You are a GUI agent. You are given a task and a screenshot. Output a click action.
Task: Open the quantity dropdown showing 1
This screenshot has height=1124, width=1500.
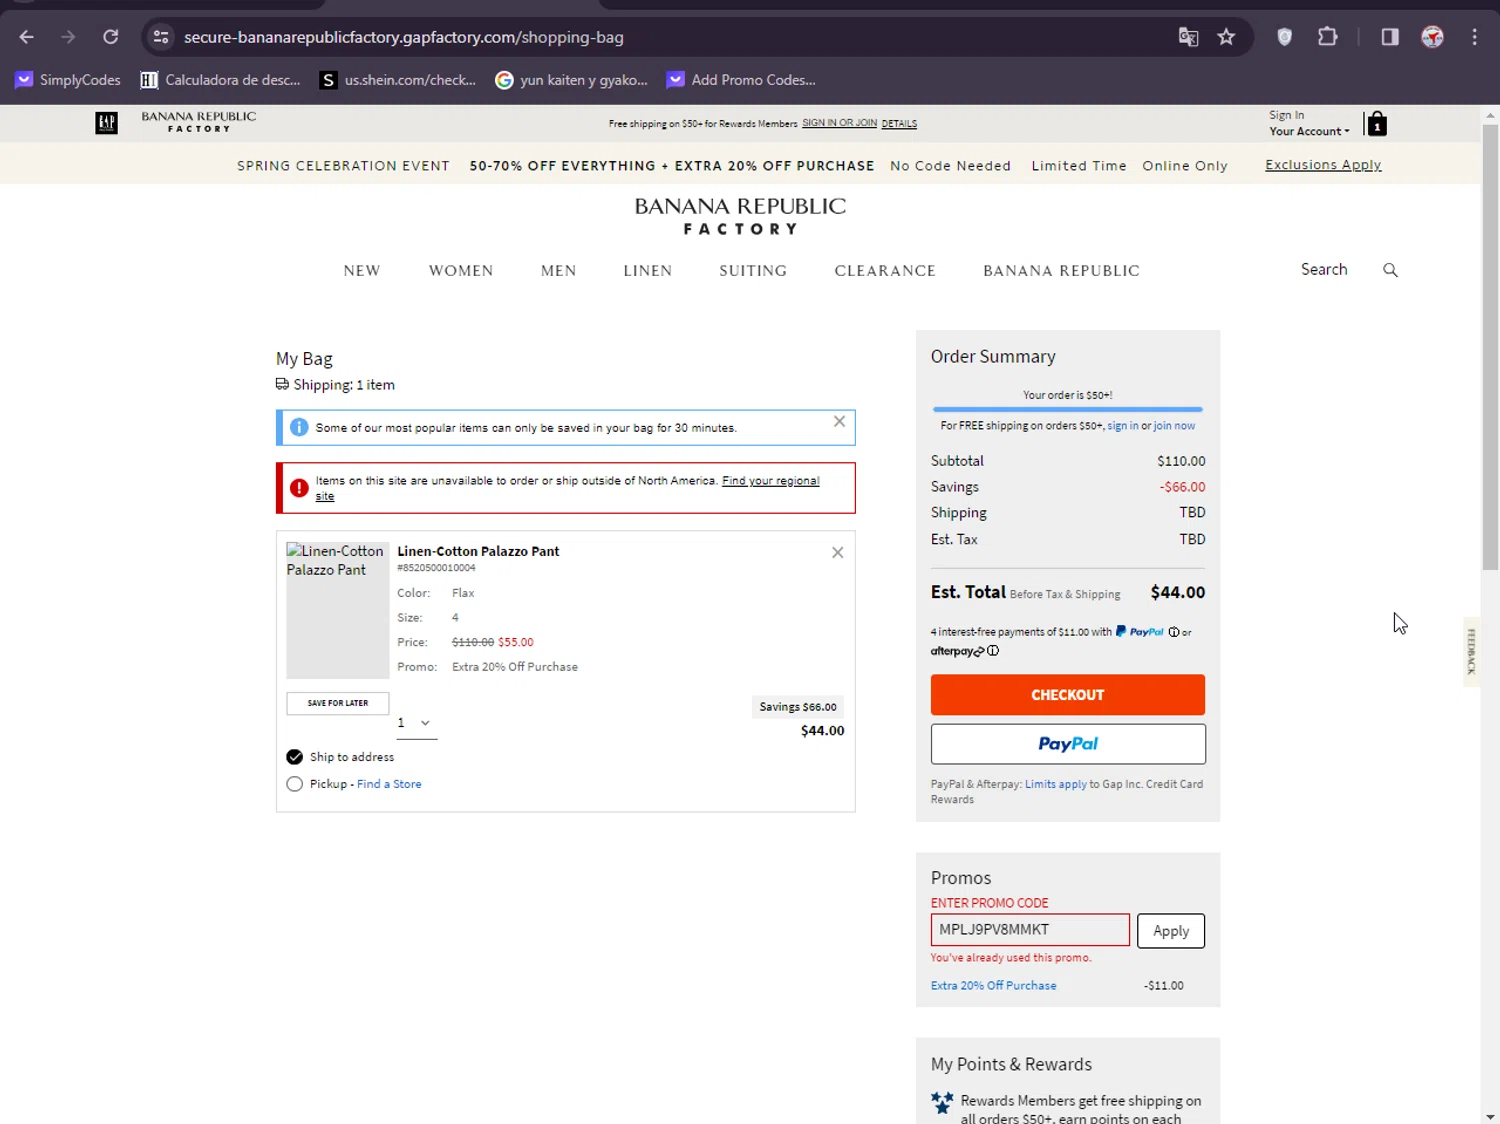(x=416, y=723)
